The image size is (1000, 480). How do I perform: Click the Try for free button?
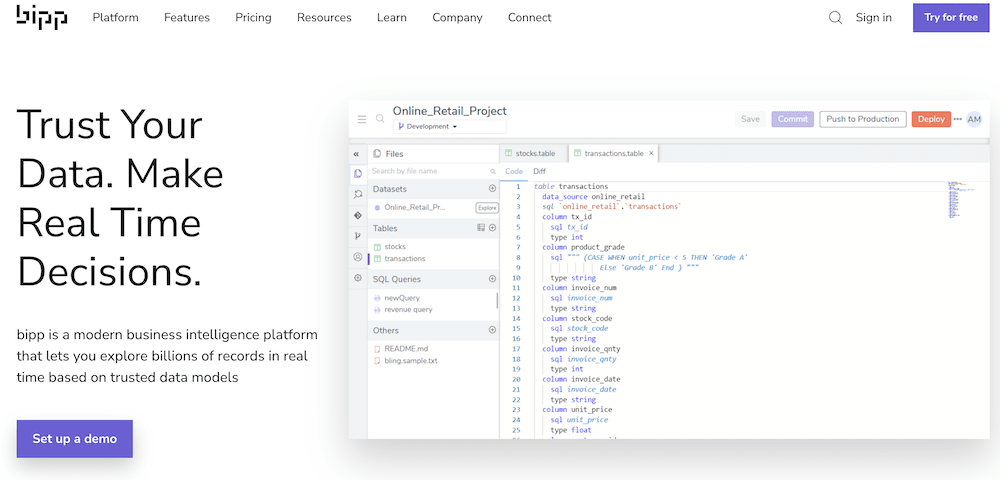[x=951, y=18]
